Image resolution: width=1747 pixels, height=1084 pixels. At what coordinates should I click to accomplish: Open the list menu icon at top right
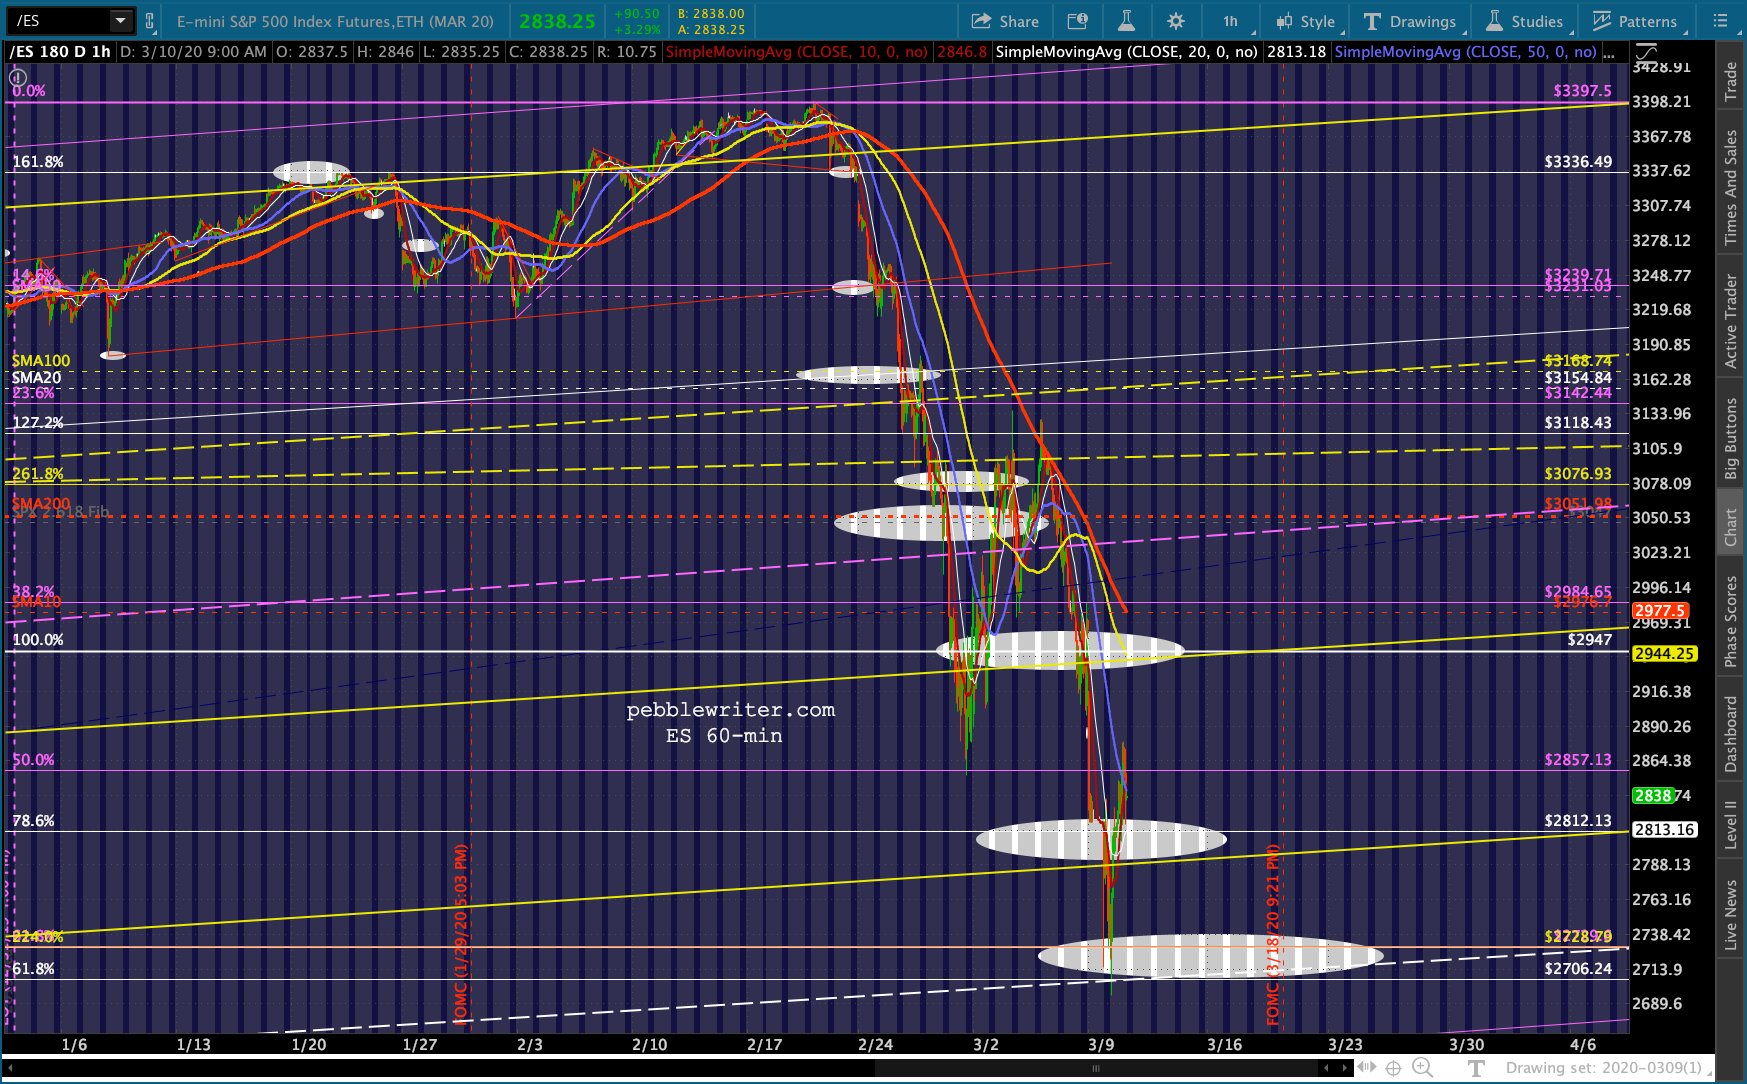1720,21
